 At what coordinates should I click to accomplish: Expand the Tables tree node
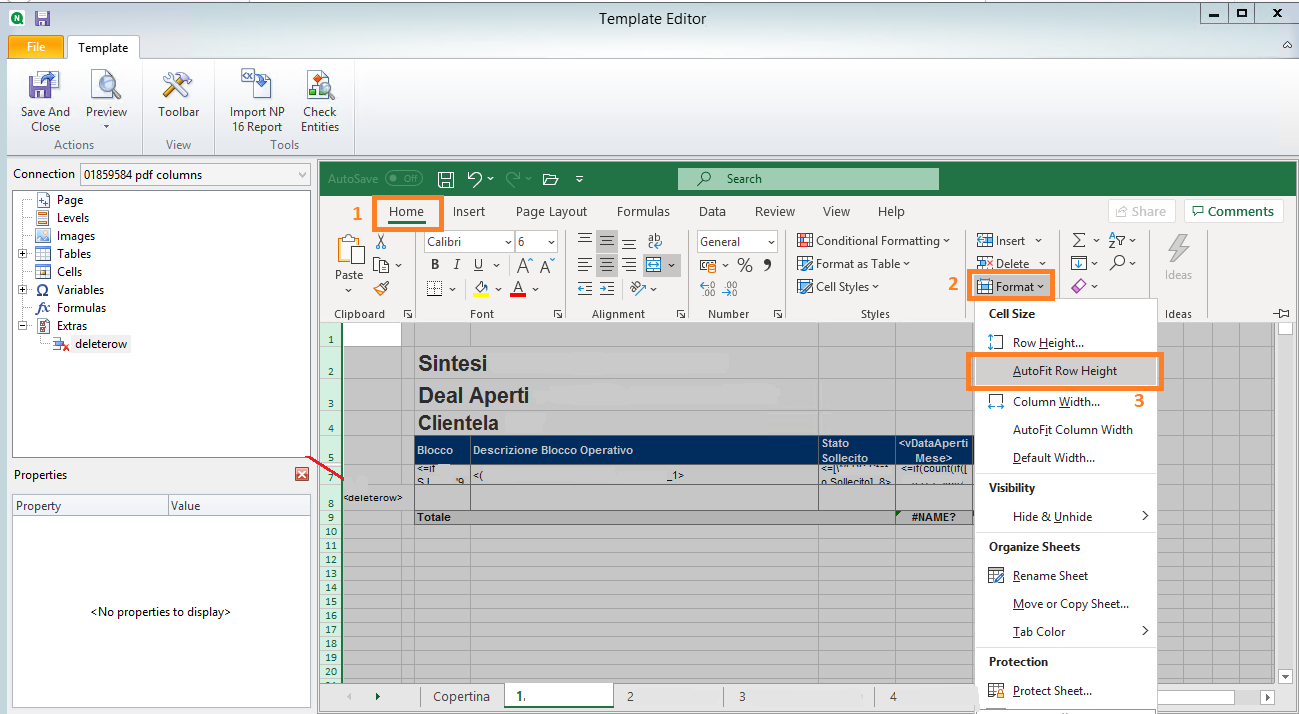(x=23, y=254)
